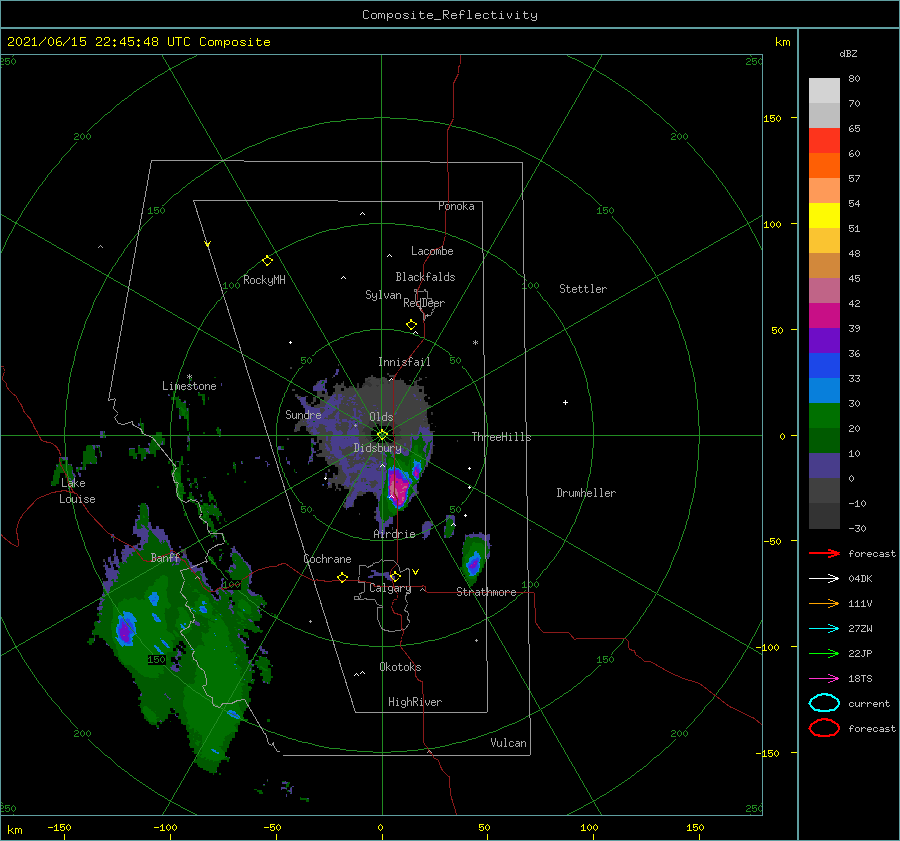Image resolution: width=900 pixels, height=841 pixels.
Task: Select the magenta 18TS arrow legend icon
Action: coord(824,679)
